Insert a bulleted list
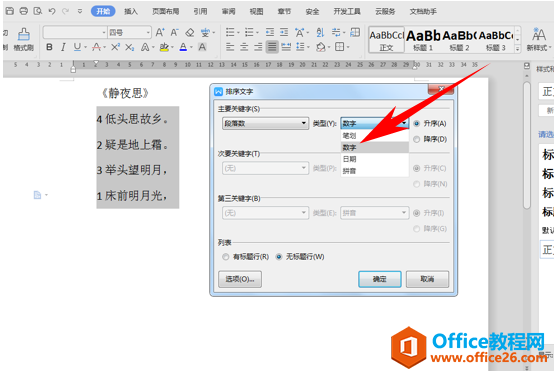Image resolution: width=554 pixels, height=375 pixels. coord(230,33)
